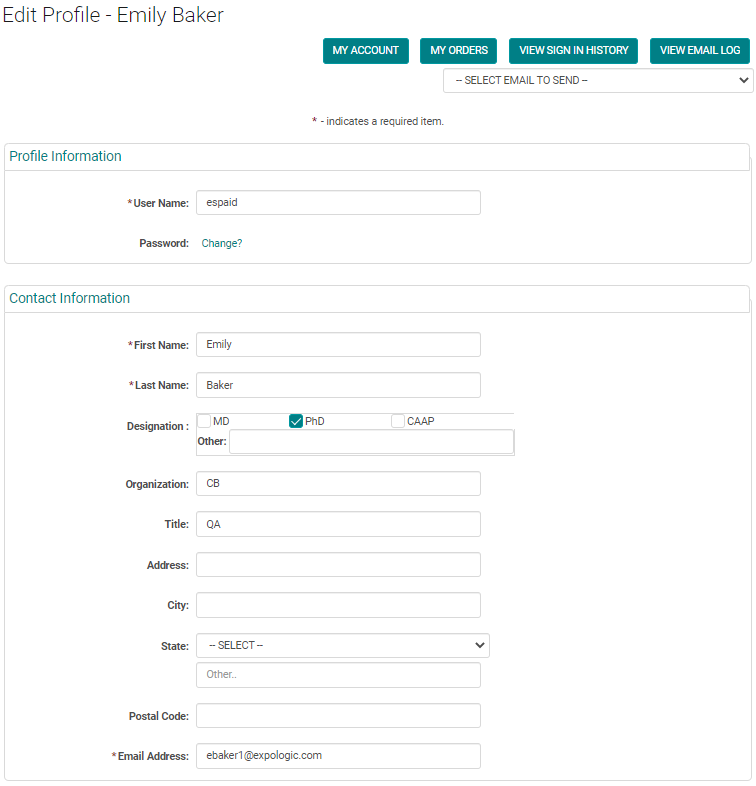Focus the User Name field
756x786 pixels.
338,203
